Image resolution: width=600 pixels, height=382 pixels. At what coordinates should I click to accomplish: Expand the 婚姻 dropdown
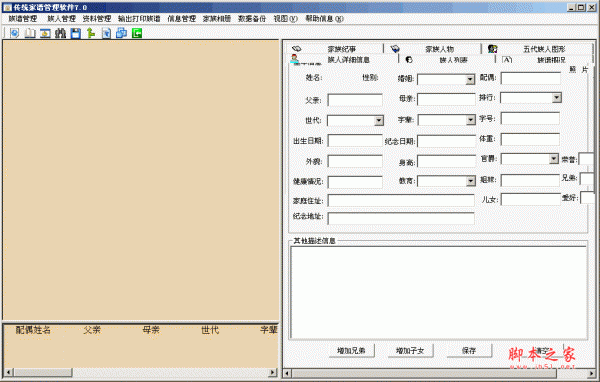(x=470, y=79)
